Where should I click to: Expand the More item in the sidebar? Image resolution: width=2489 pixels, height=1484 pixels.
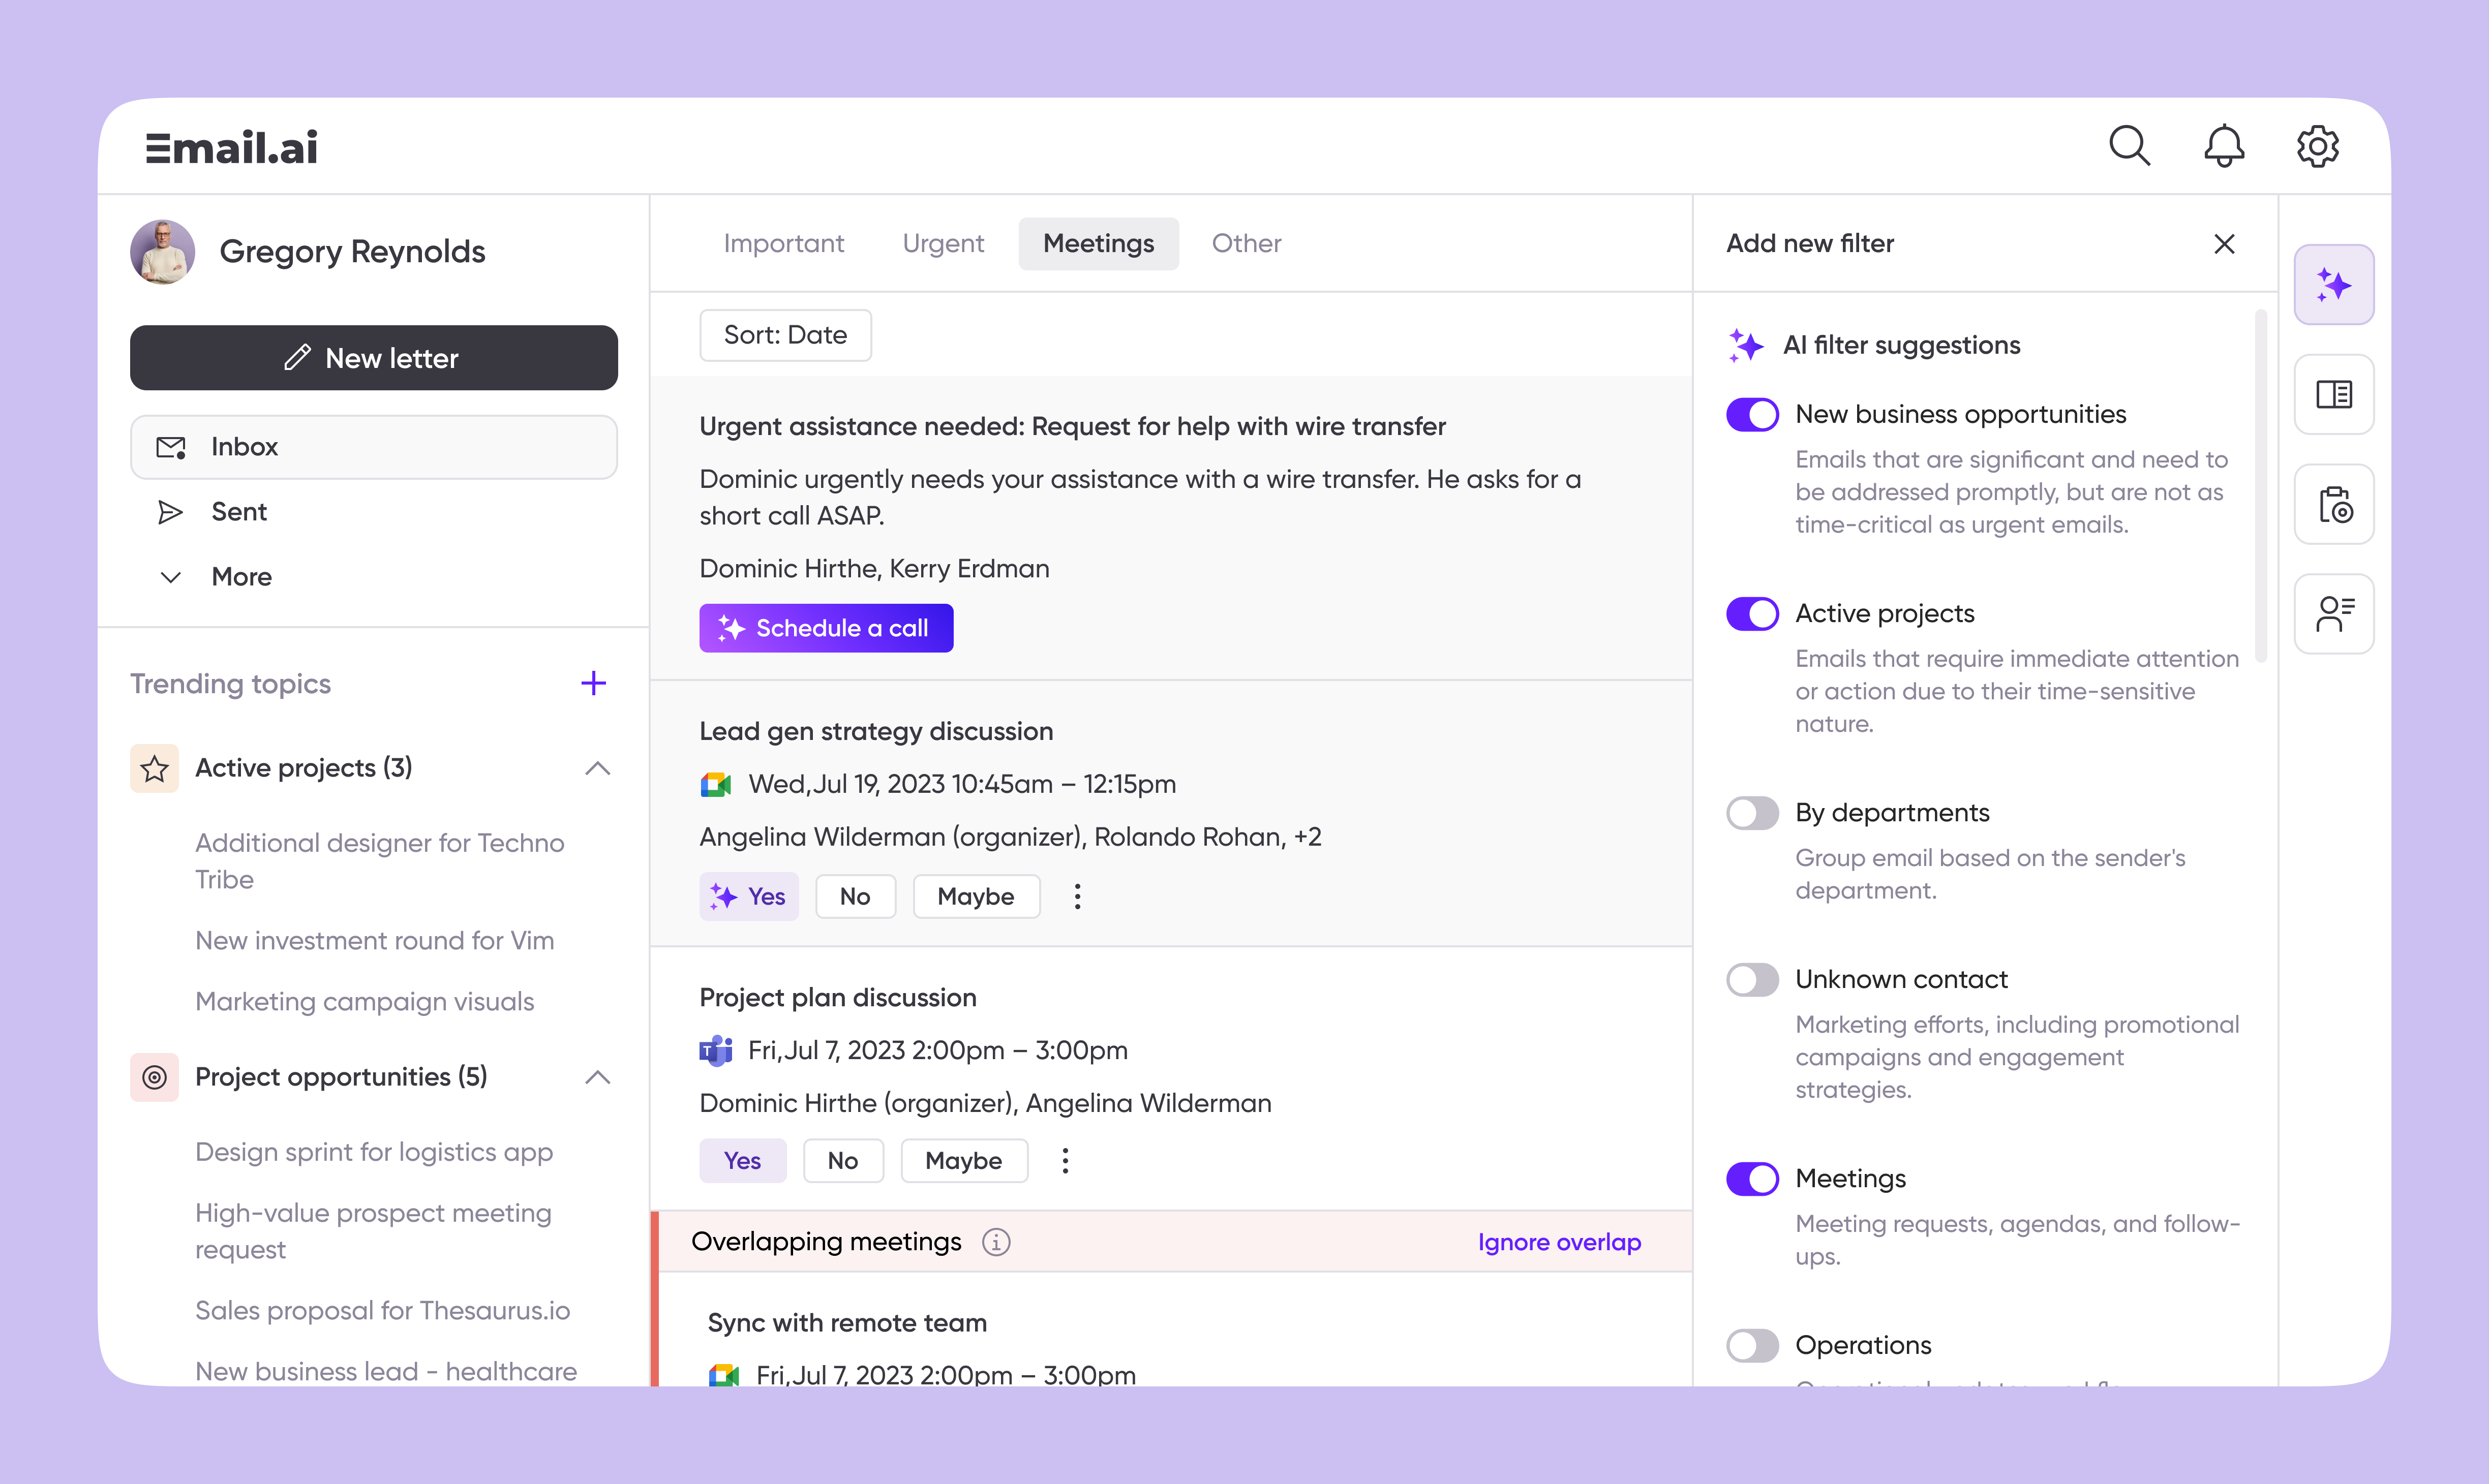(x=170, y=576)
